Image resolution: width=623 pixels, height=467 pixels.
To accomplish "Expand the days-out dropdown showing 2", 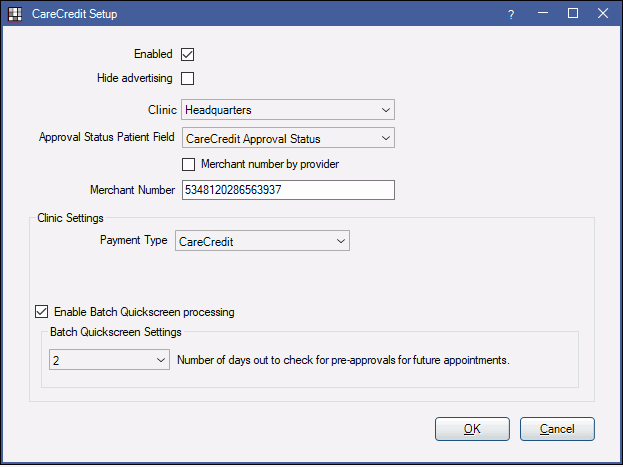I will (x=109, y=360).
